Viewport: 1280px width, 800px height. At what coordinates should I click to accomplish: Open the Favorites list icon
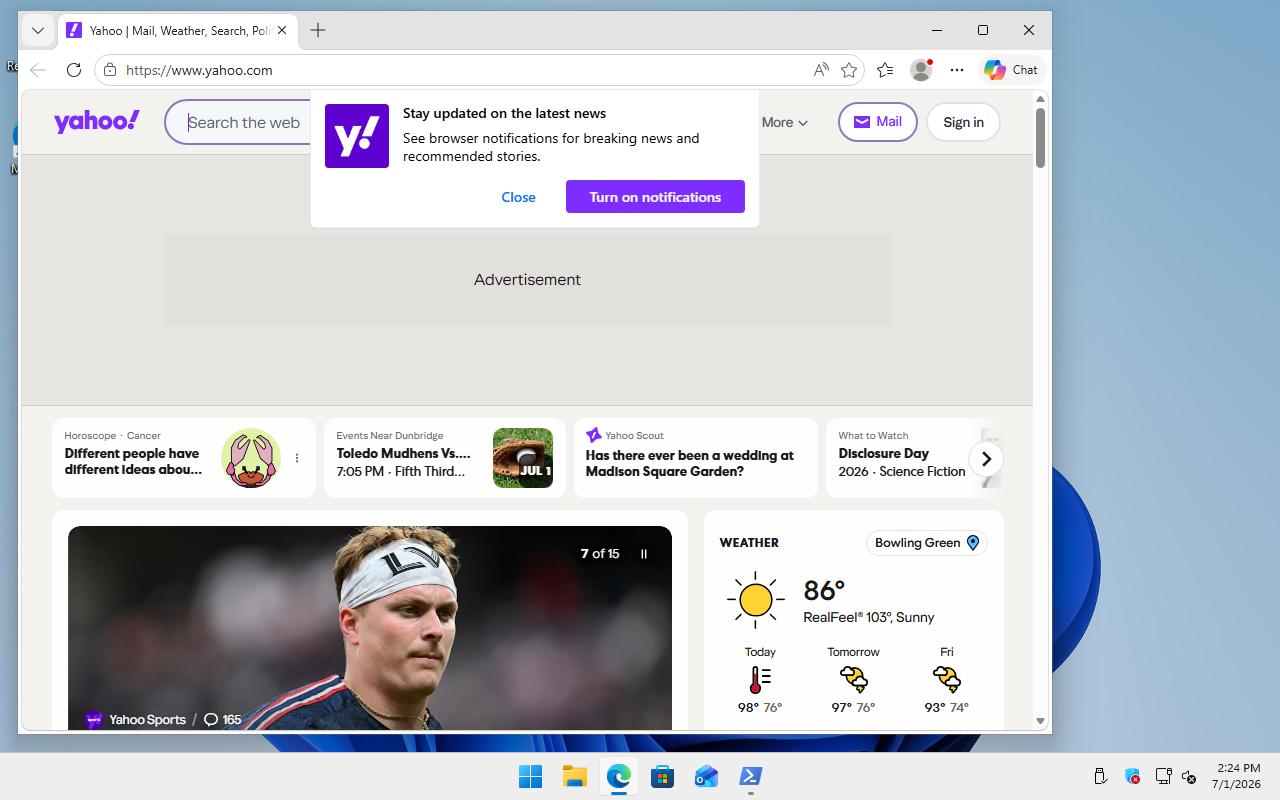click(885, 70)
